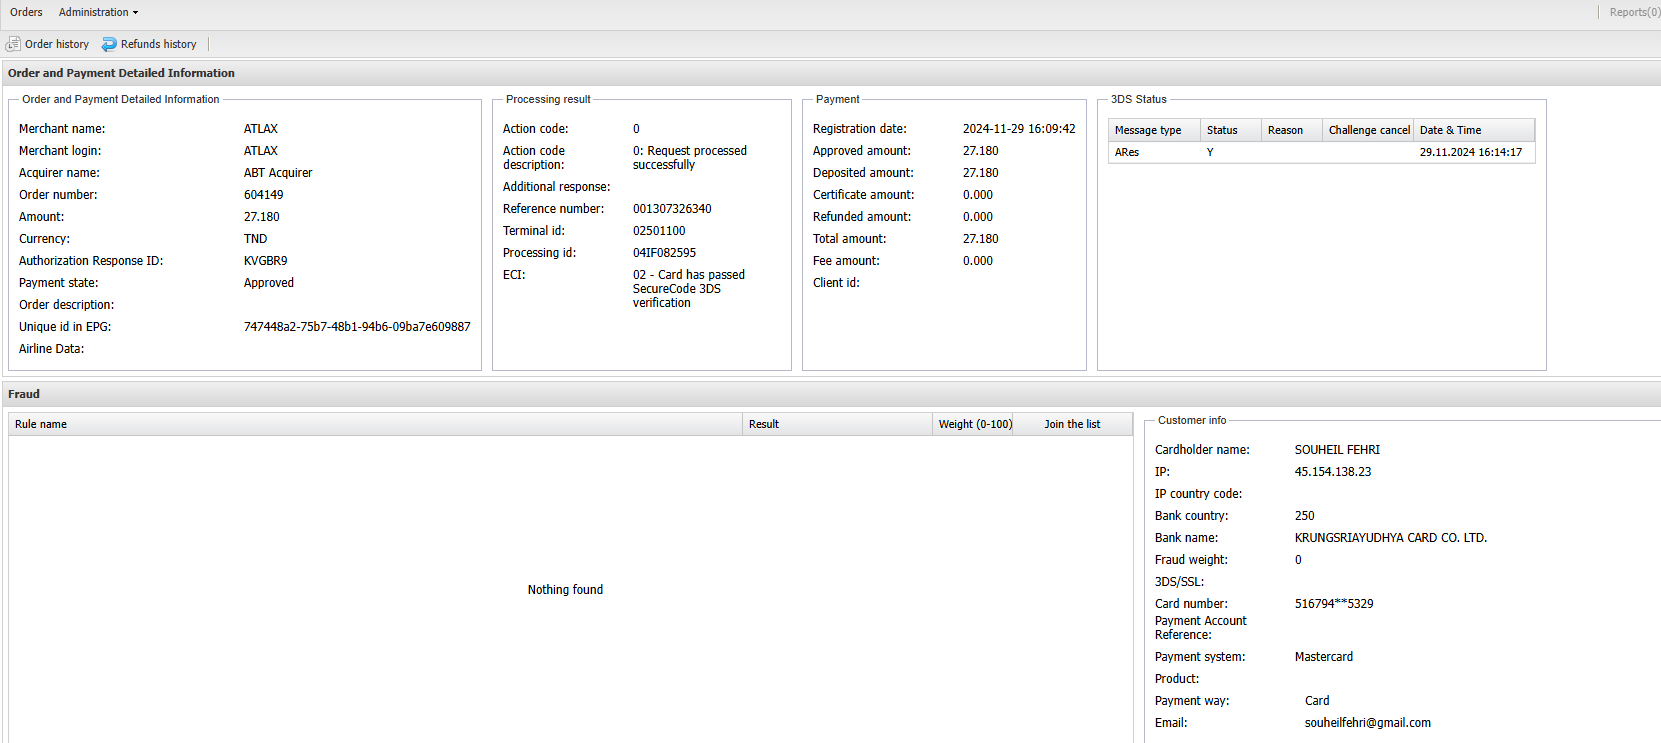This screenshot has height=743, width=1661.
Task: Click the order number value 604149
Action: pos(264,195)
